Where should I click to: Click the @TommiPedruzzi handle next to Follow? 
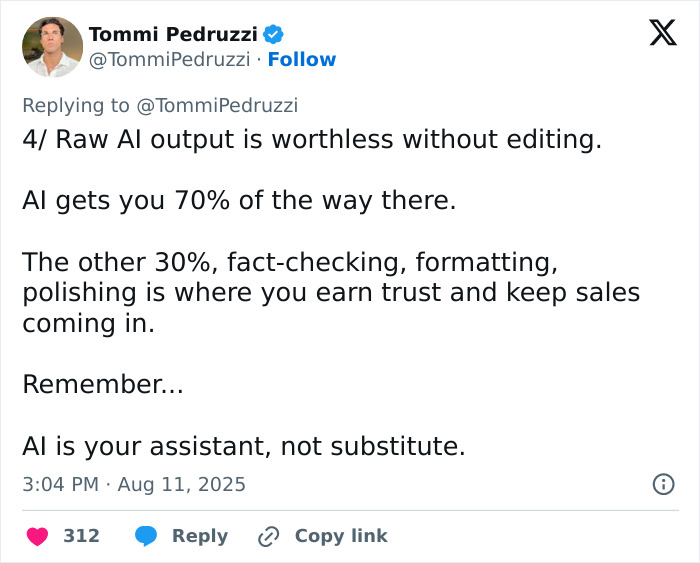tap(170, 60)
